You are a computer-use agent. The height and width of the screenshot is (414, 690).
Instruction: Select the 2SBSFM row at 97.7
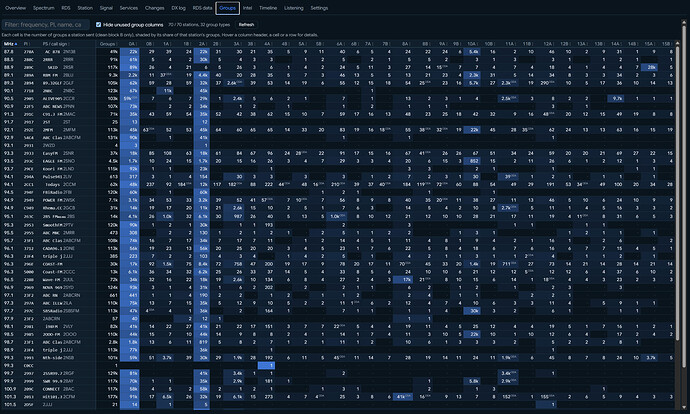tap(338, 311)
